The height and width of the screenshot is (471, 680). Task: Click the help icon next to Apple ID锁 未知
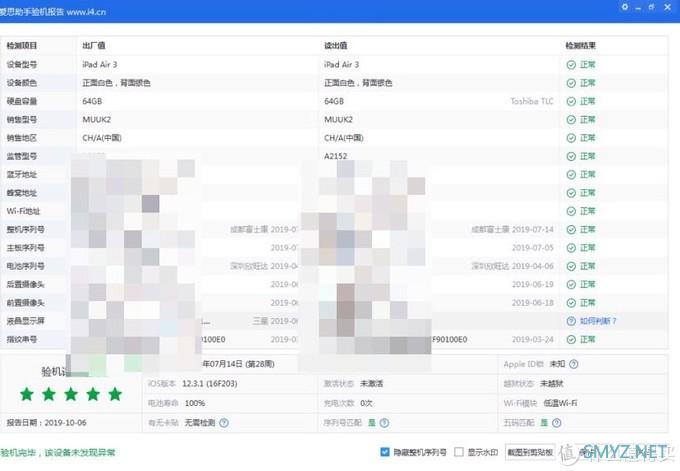[x=574, y=364]
